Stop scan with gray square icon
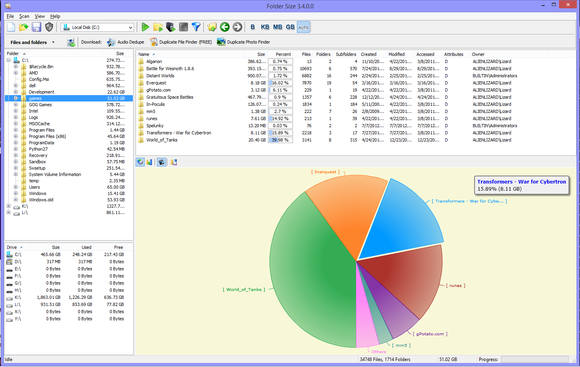 click(x=183, y=27)
